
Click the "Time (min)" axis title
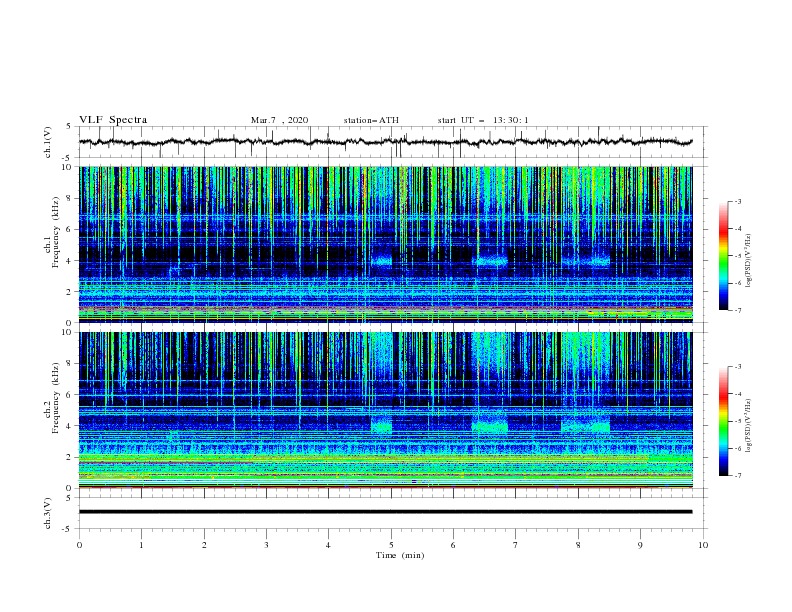click(x=400, y=555)
